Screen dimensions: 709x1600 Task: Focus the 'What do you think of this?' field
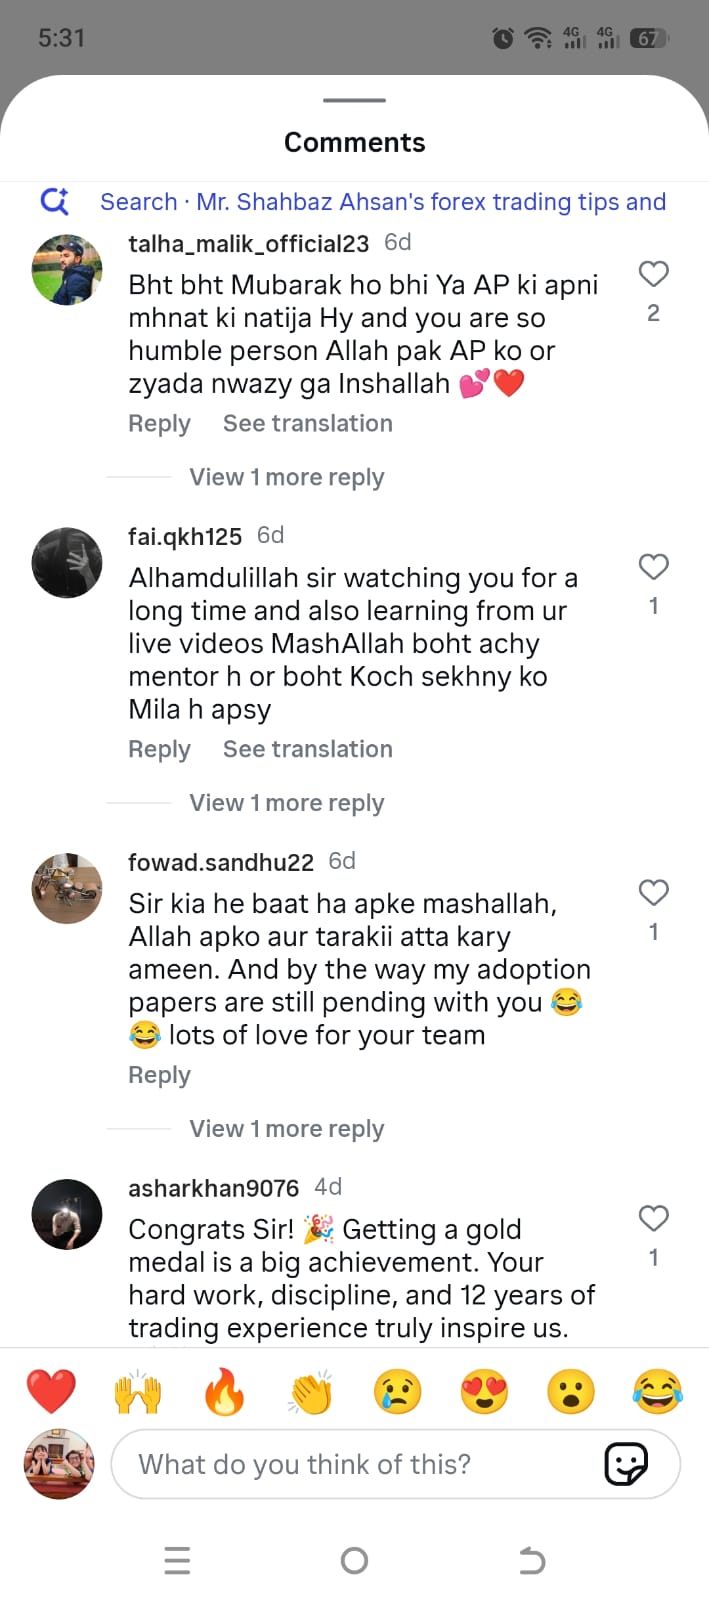[360, 1464]
